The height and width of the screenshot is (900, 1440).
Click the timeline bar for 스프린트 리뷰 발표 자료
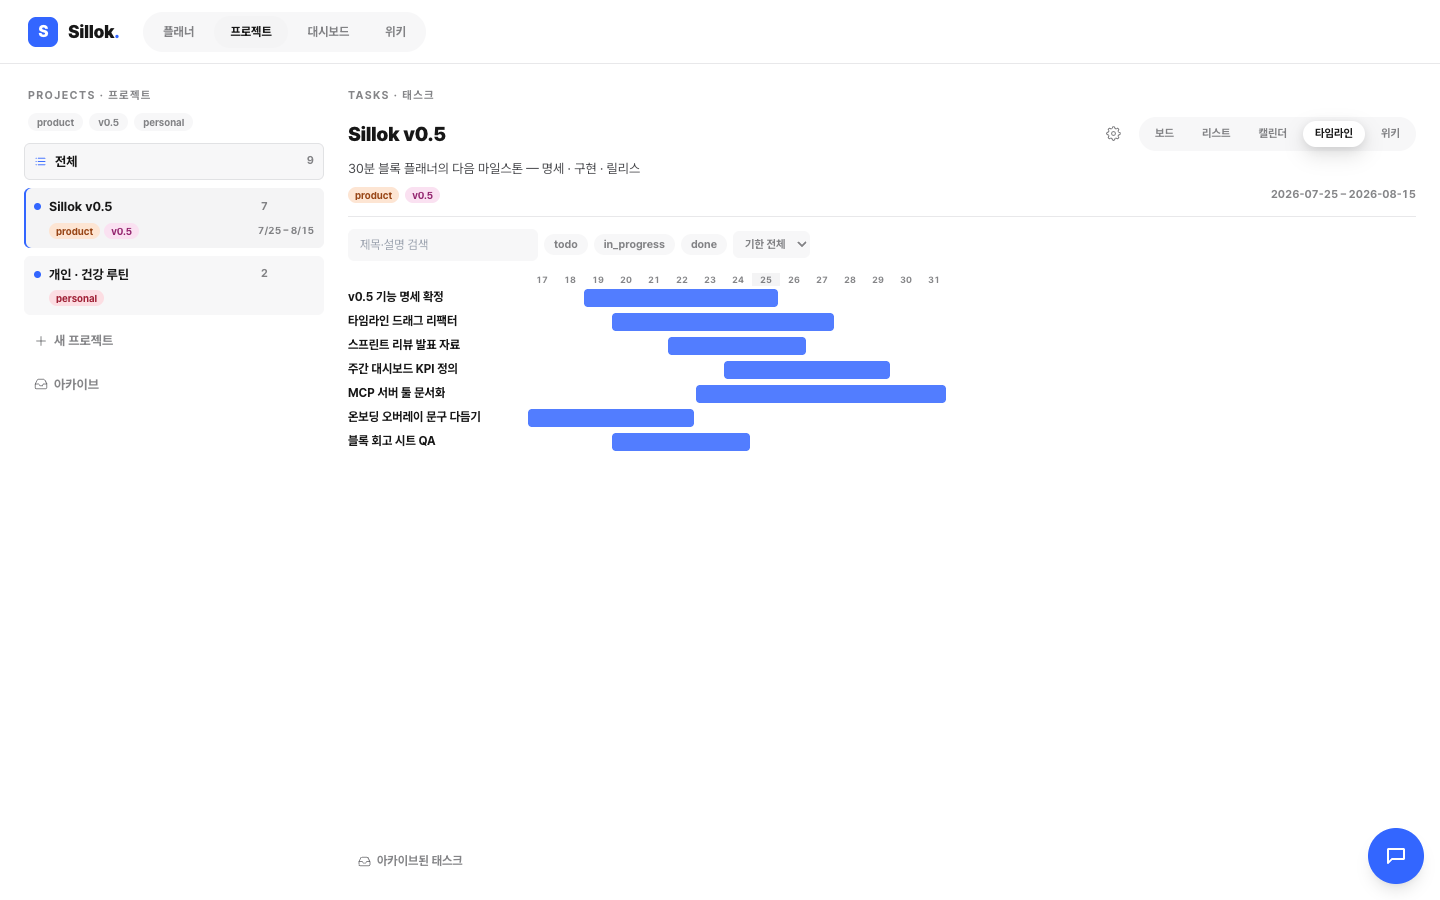tap(737, 346)
